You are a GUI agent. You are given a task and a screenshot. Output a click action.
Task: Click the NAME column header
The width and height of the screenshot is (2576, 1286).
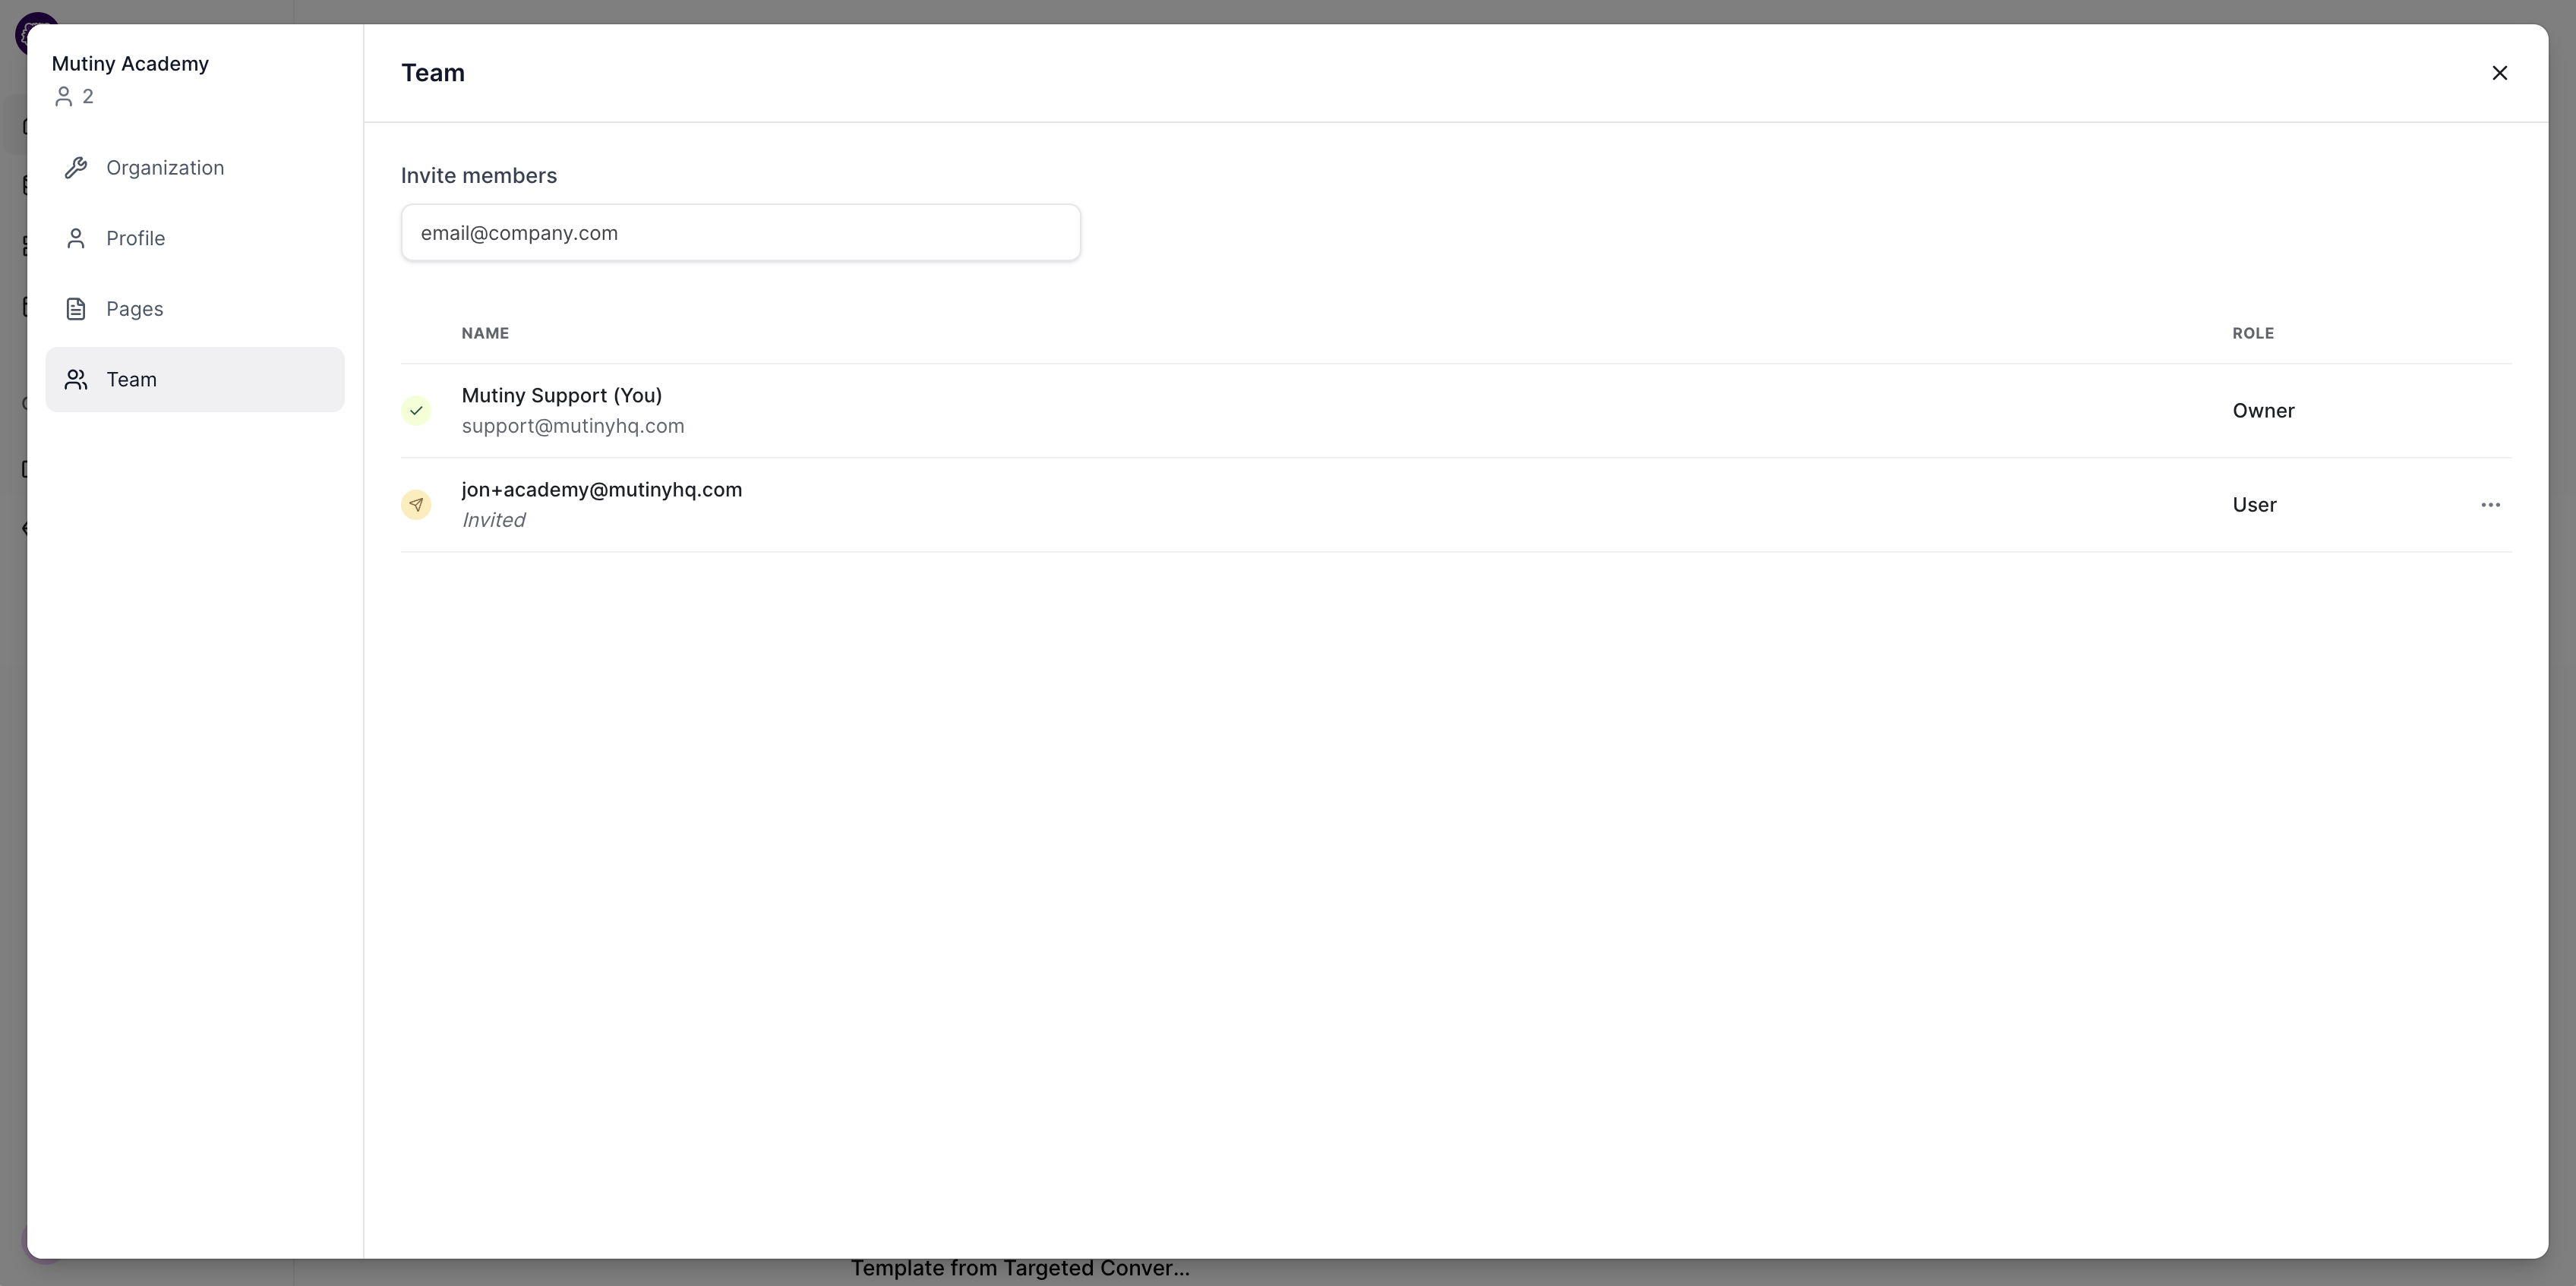[x=486, y=332]
